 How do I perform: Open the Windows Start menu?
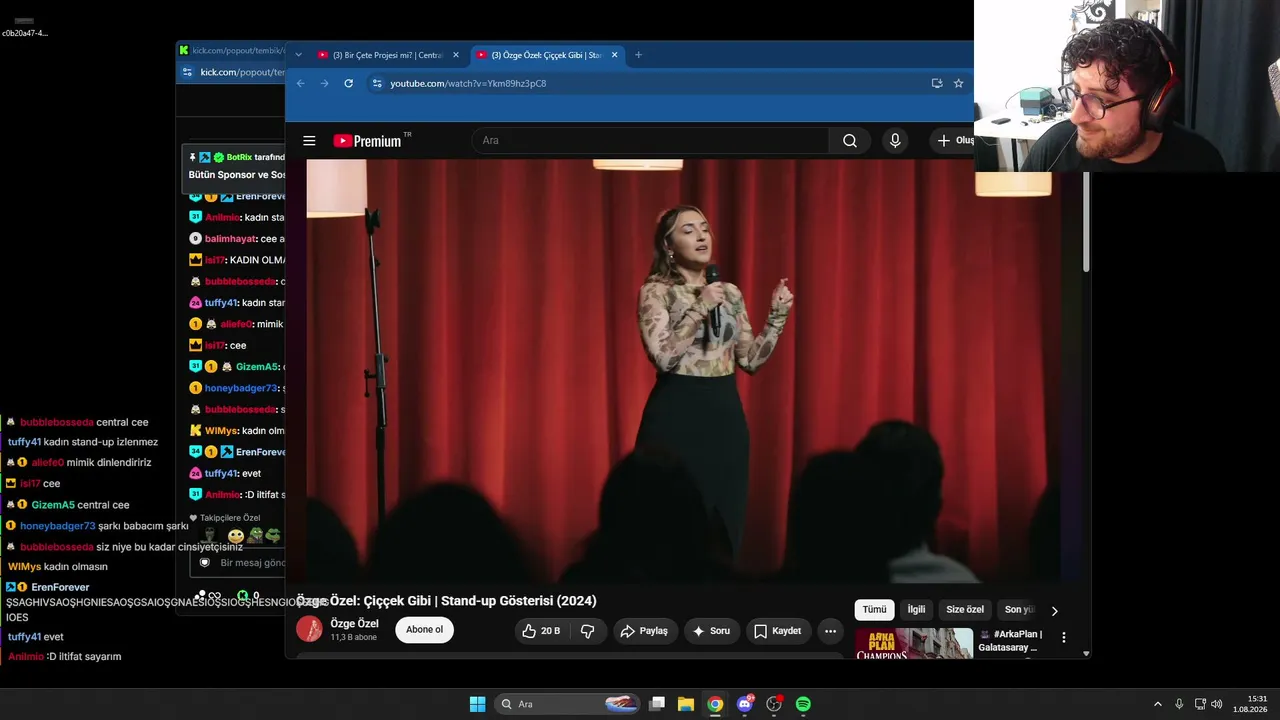[478, 704]
